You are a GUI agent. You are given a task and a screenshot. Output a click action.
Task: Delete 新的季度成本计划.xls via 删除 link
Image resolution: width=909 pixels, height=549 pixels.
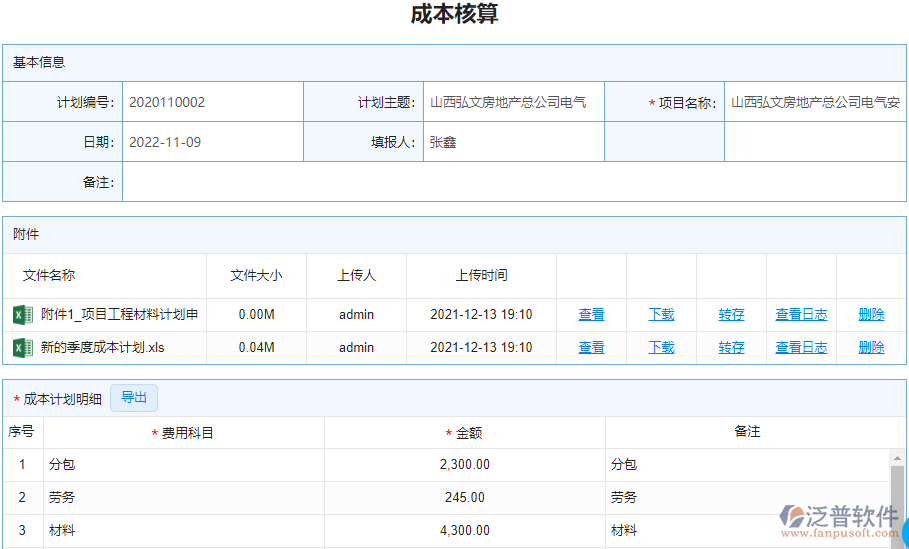(x=871, y=348)
